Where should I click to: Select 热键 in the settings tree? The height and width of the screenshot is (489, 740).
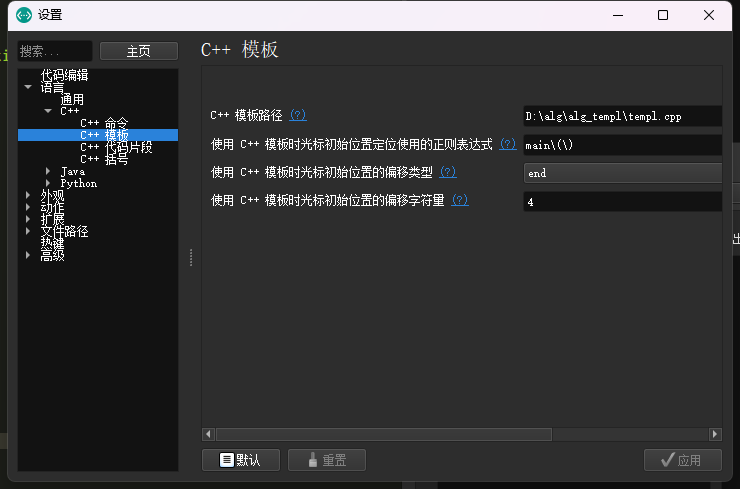[52, 243]
